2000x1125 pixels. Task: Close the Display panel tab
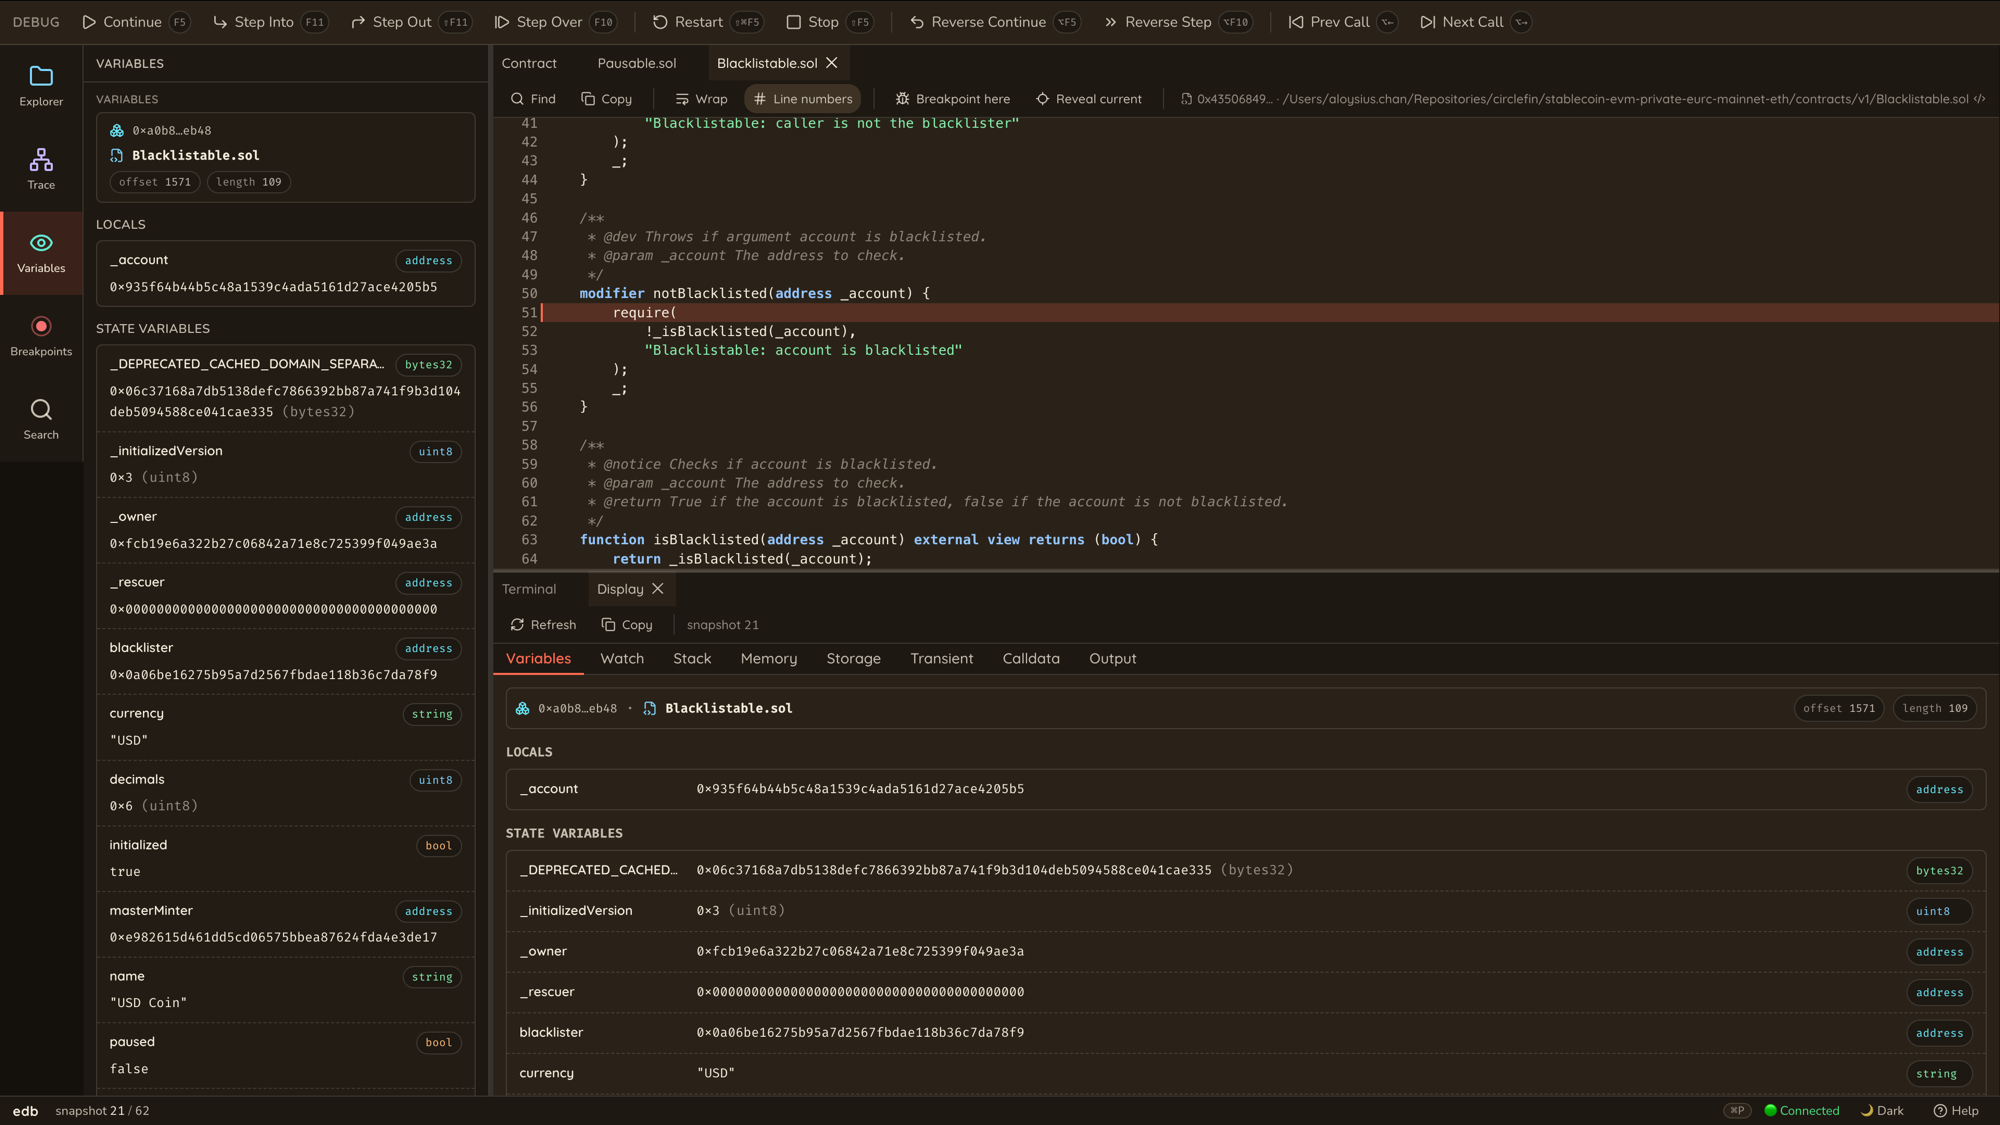[658, 589]
